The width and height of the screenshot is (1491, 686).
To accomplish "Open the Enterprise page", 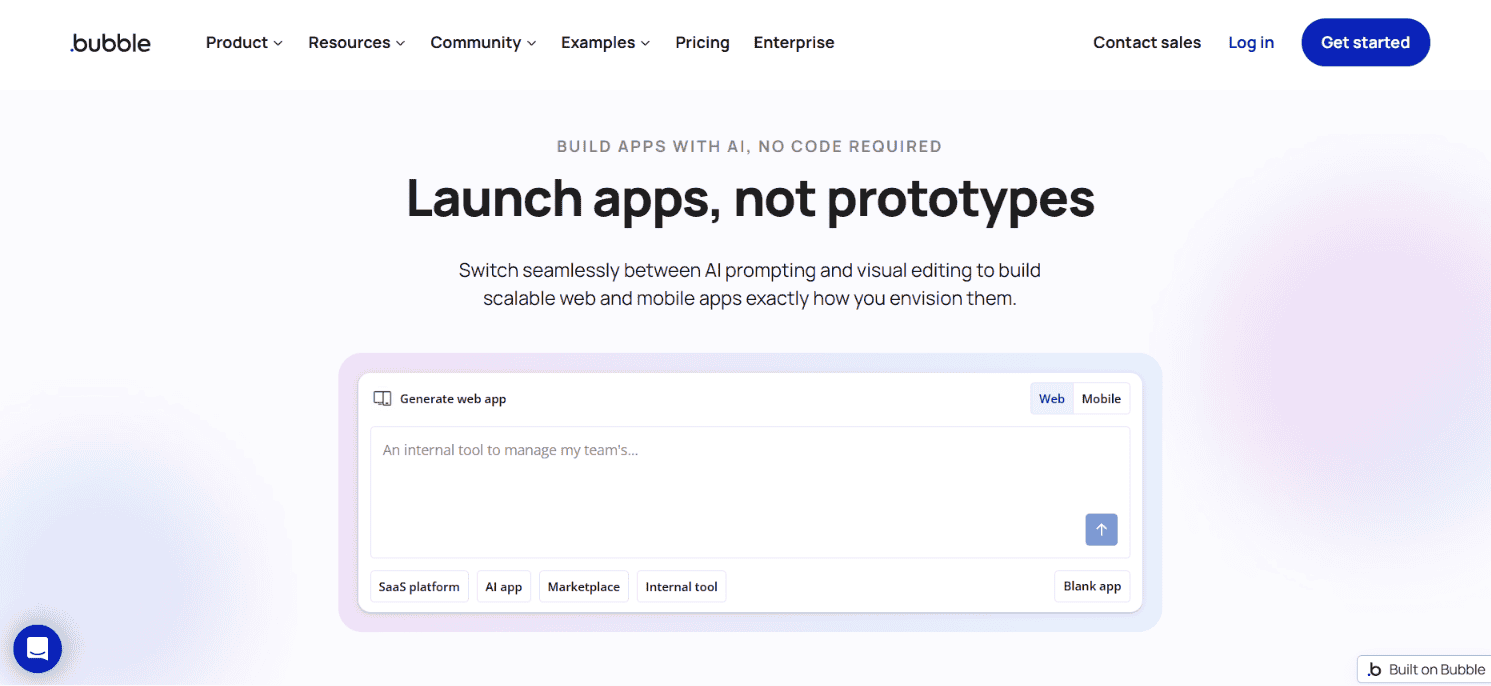I will [x=794, y=43].
